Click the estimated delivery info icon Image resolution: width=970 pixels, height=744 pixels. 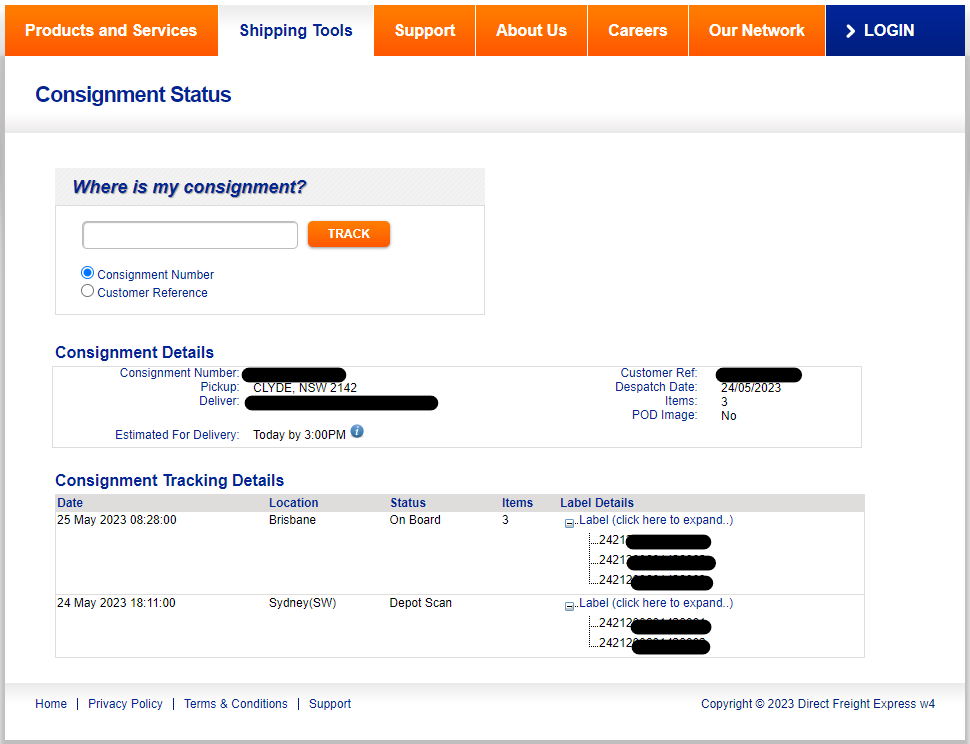tap(357, 432)
